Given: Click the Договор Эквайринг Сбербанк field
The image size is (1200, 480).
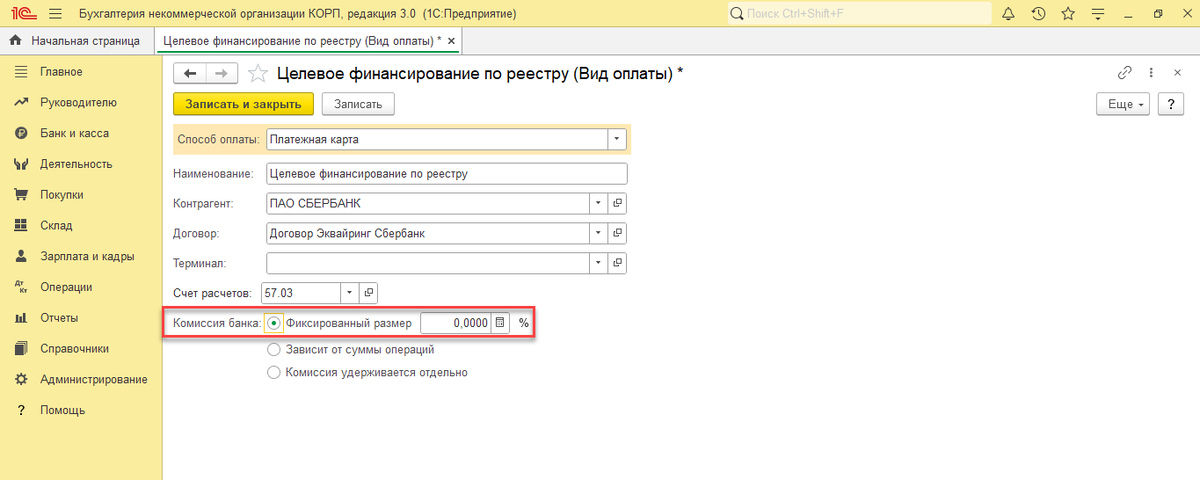Looking at the screenshot, I should click(x=428, y=233).
